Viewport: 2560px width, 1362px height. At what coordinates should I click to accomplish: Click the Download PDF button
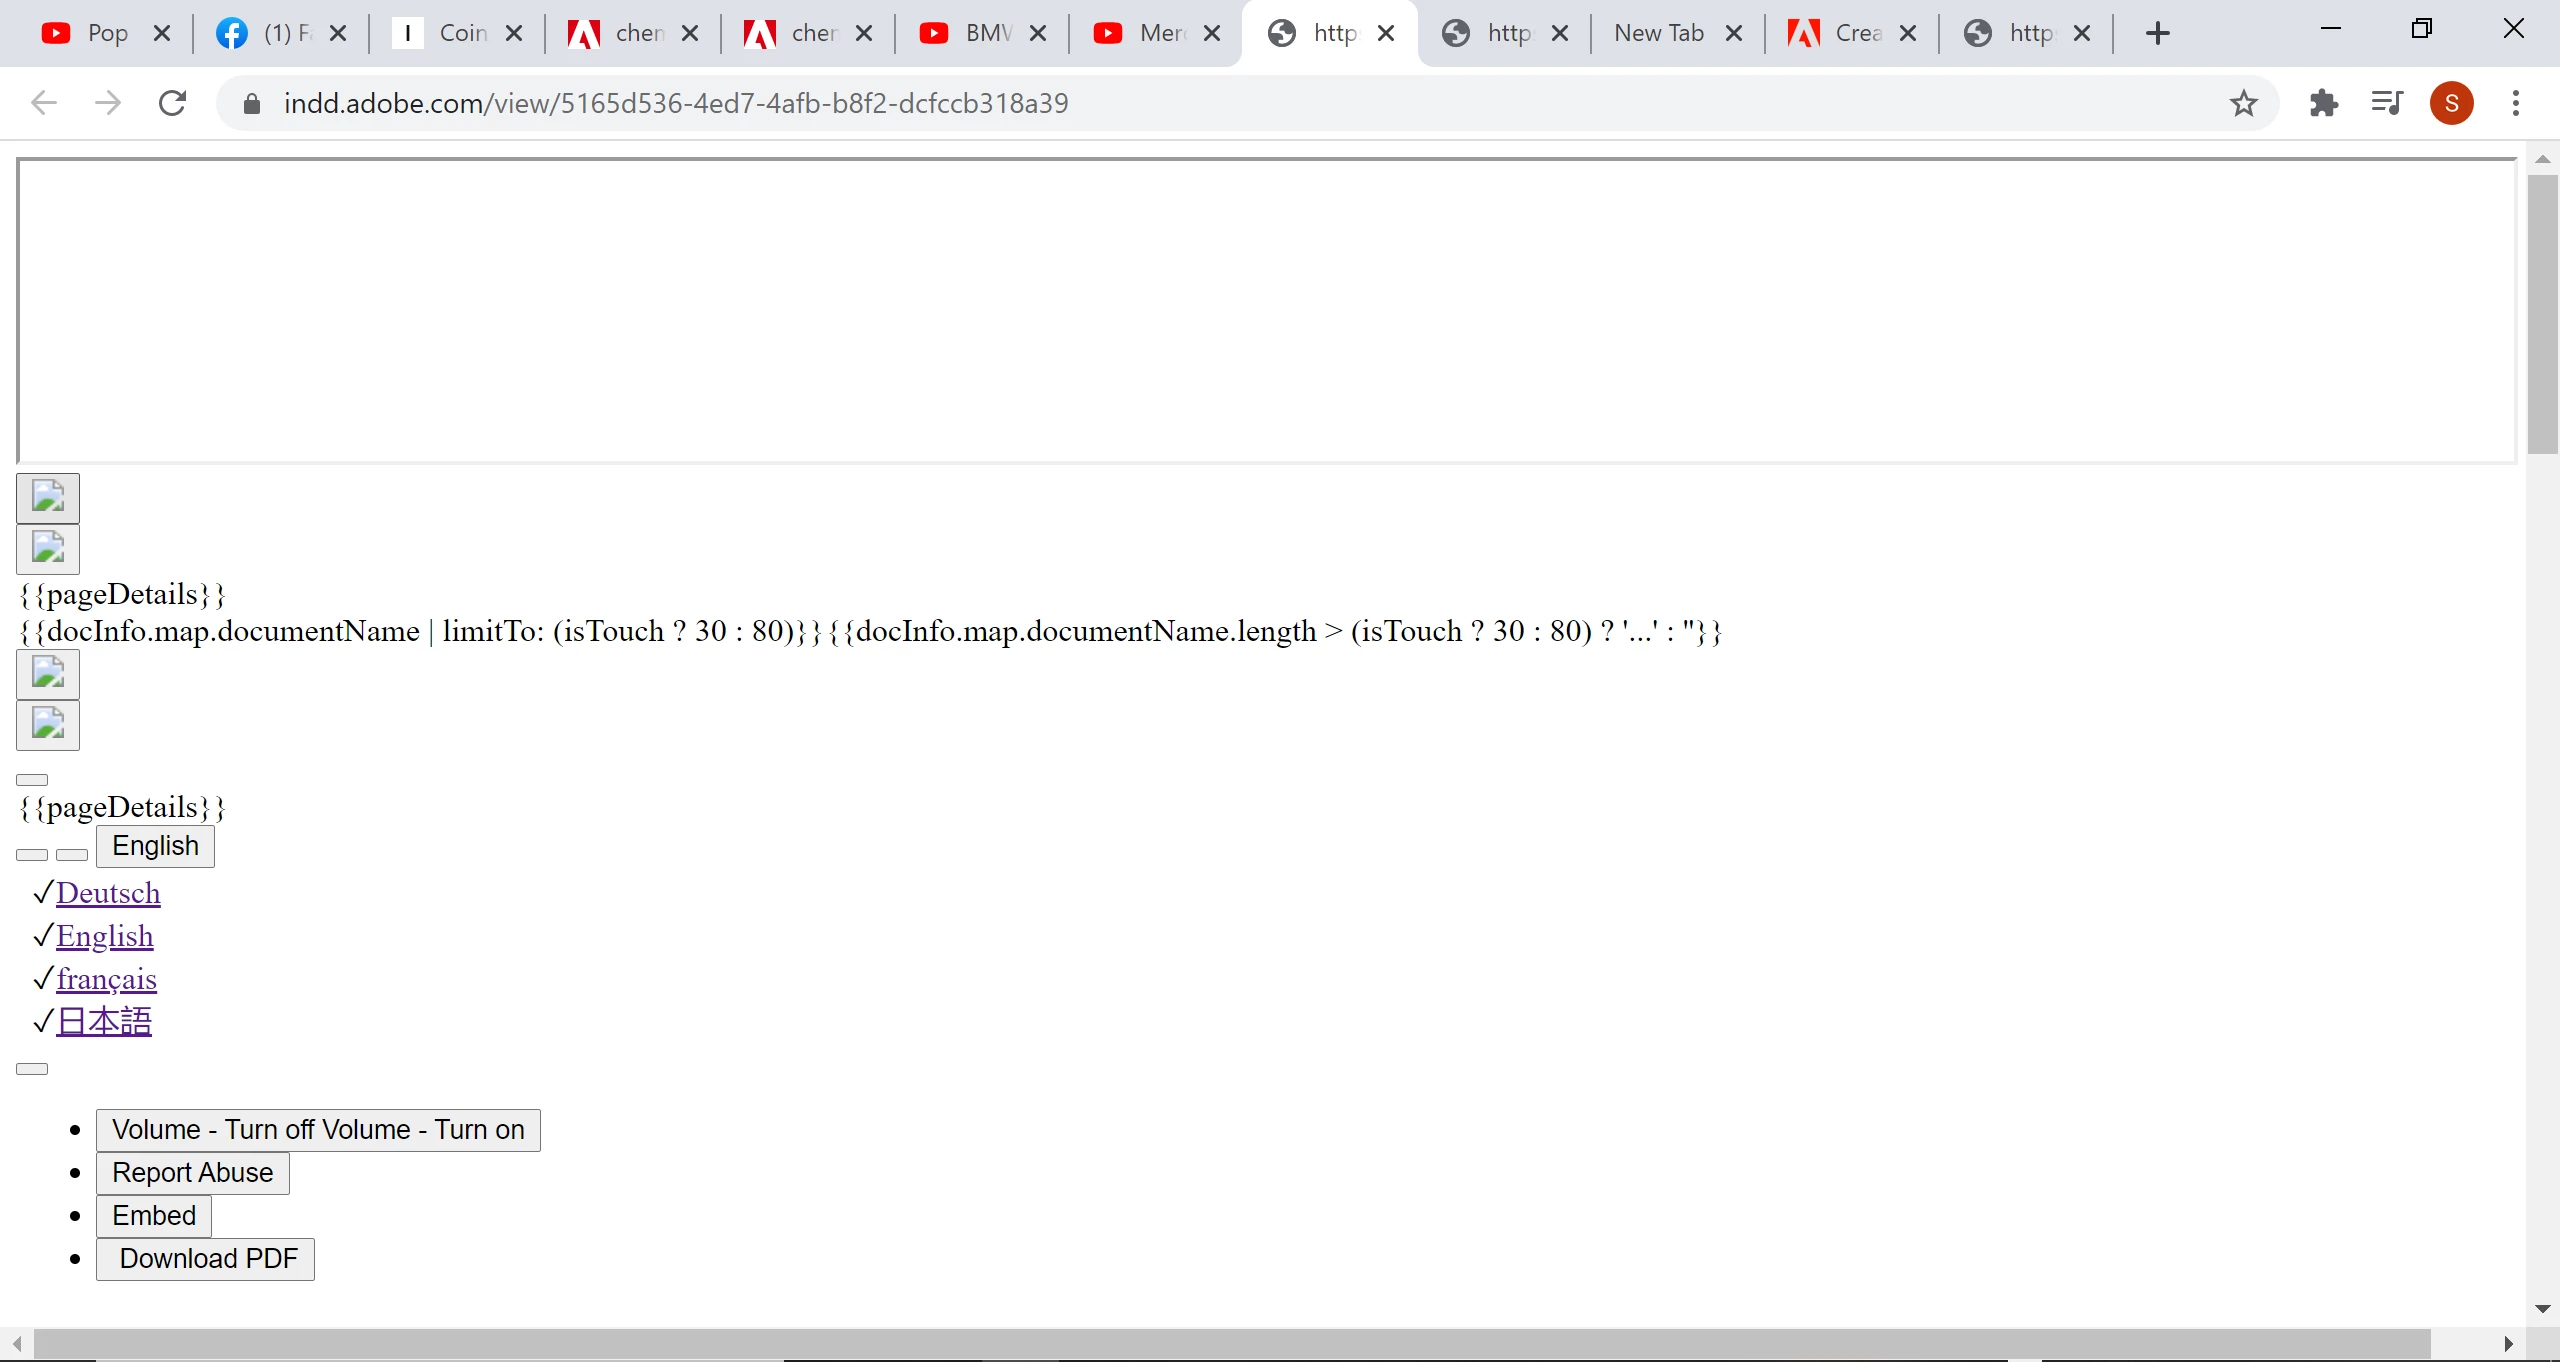coord(206,1259)
